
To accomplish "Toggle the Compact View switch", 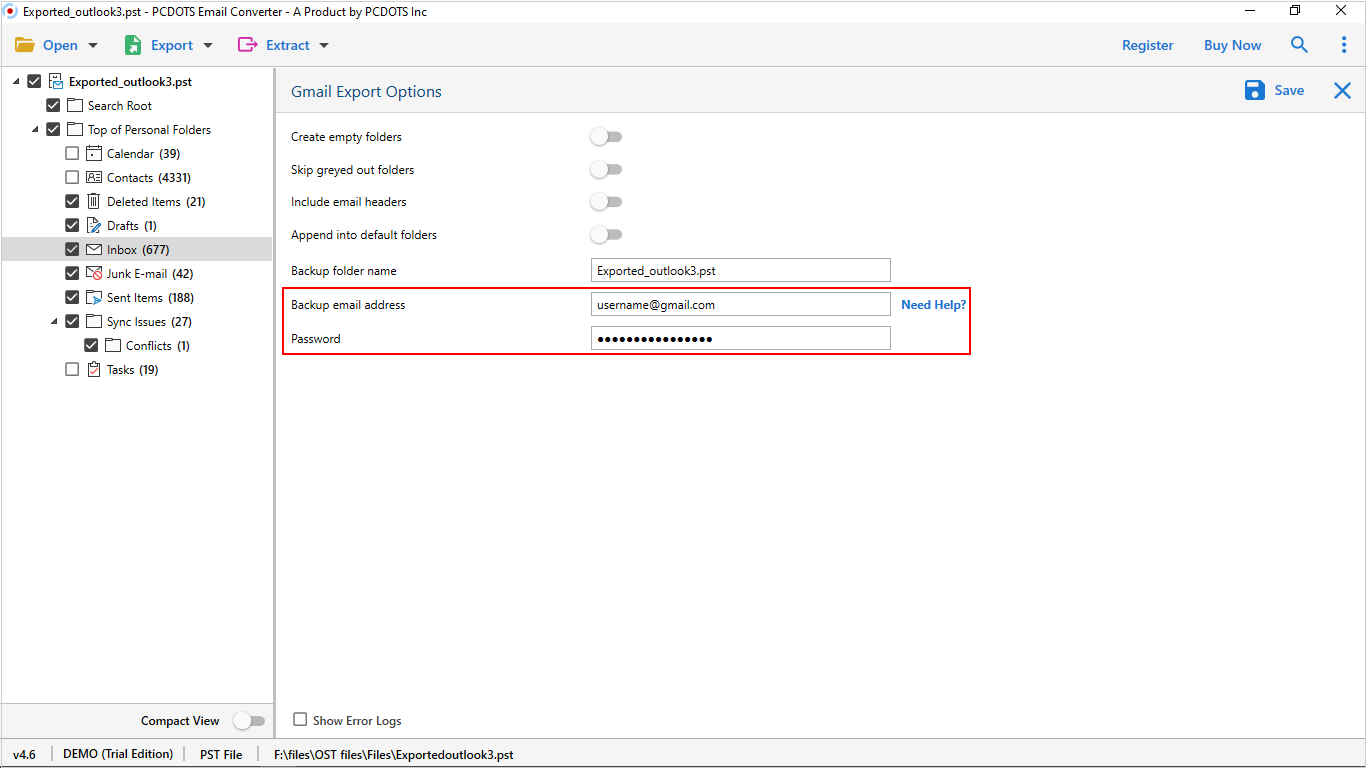I will pyautogui.click(x=249, y=721).
